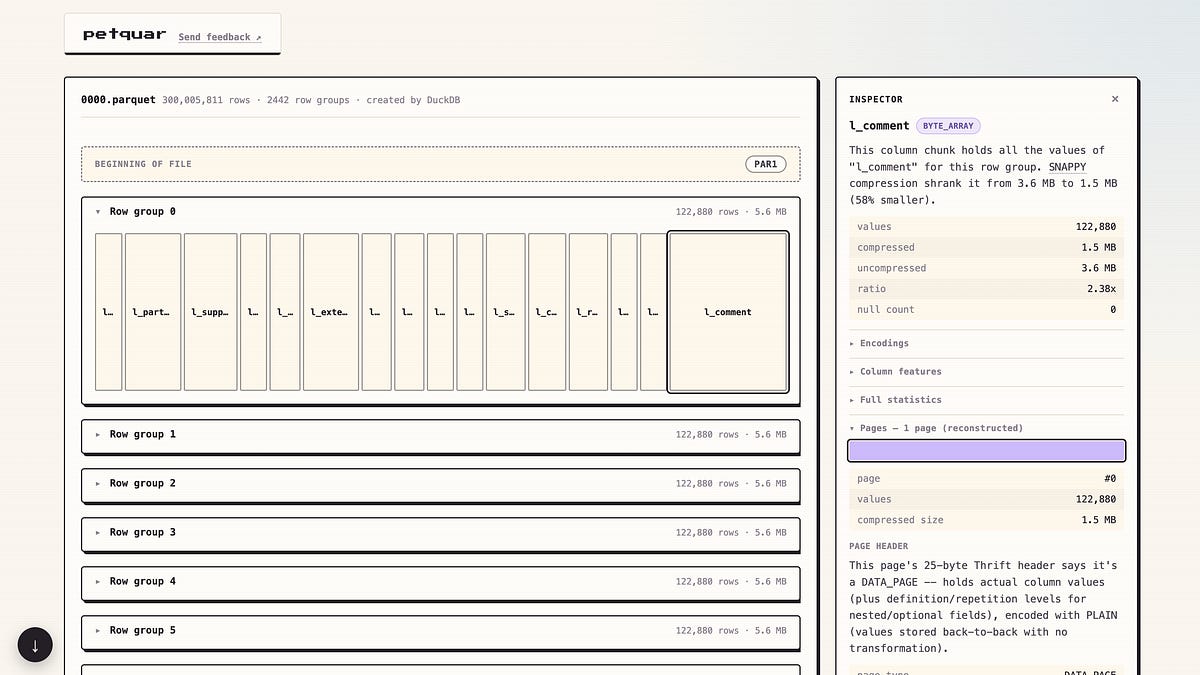This screenshot has height=675, width=1200.
Task: Select the l_supp… column chunk
Action: coord(210,312)
